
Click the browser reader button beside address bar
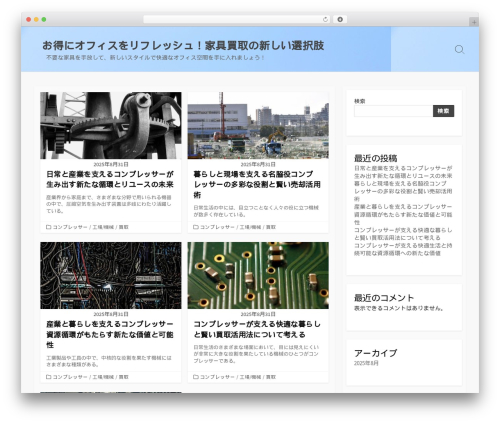(340, 20)
